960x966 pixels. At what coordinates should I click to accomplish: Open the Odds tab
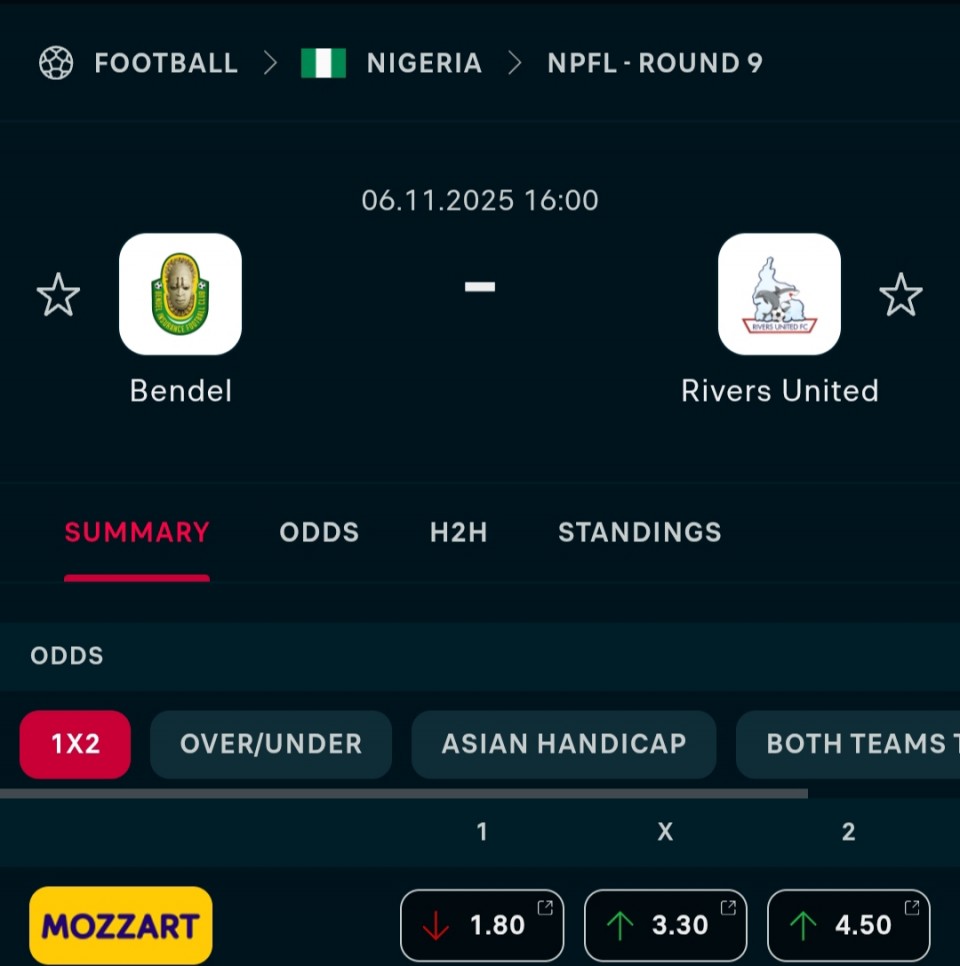pos(319,532)
